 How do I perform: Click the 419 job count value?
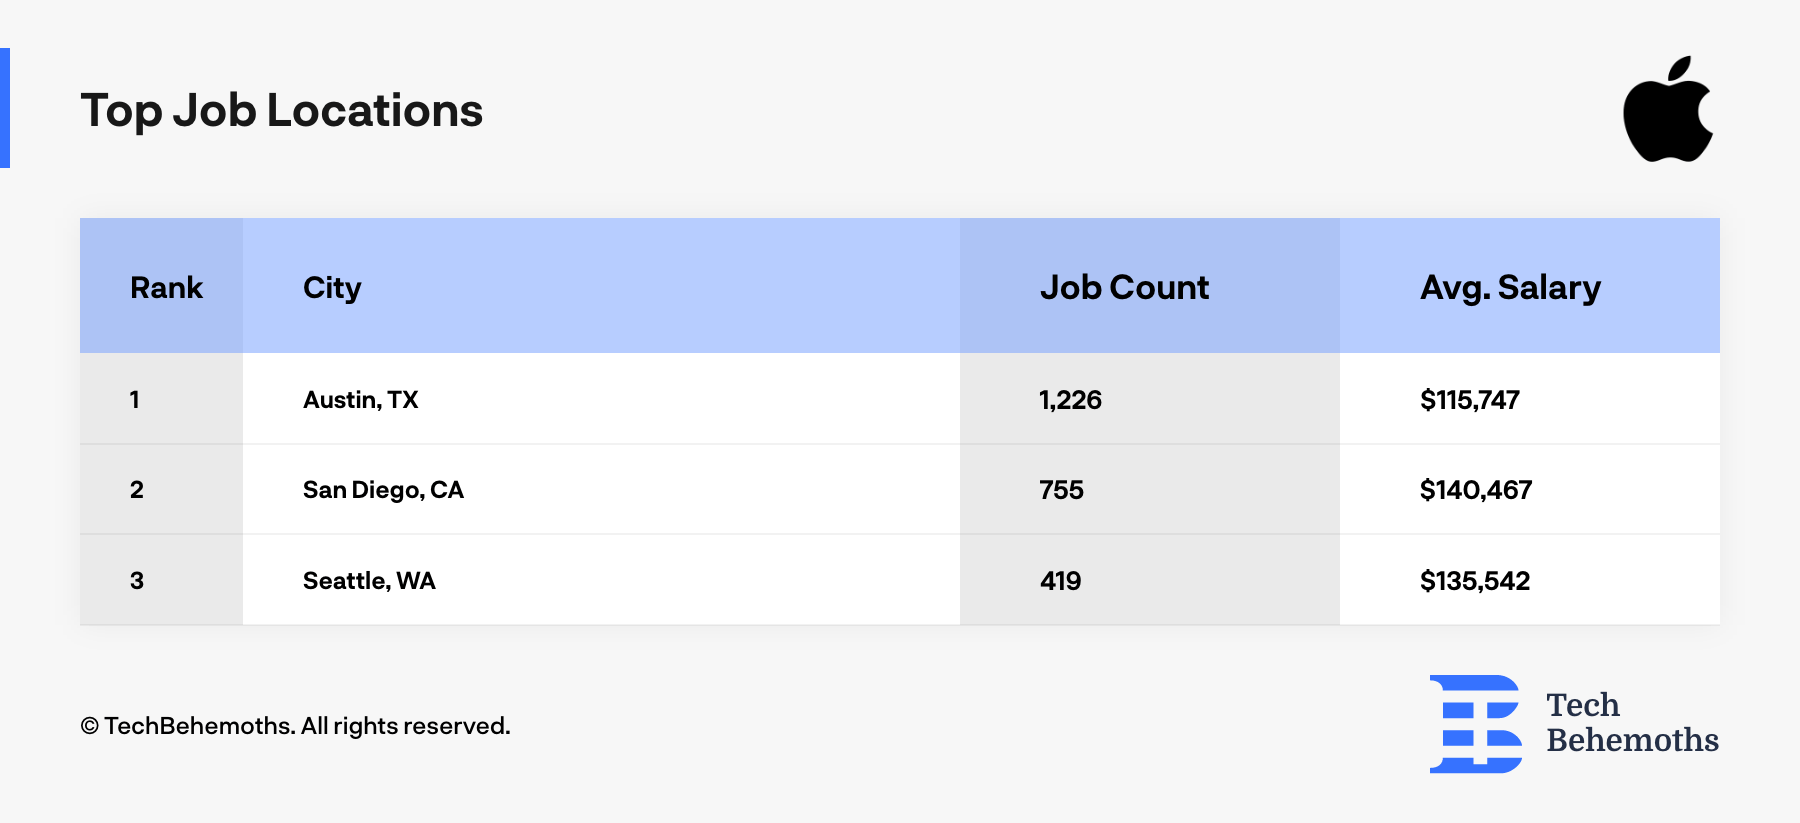click(x=1060, y=581)
